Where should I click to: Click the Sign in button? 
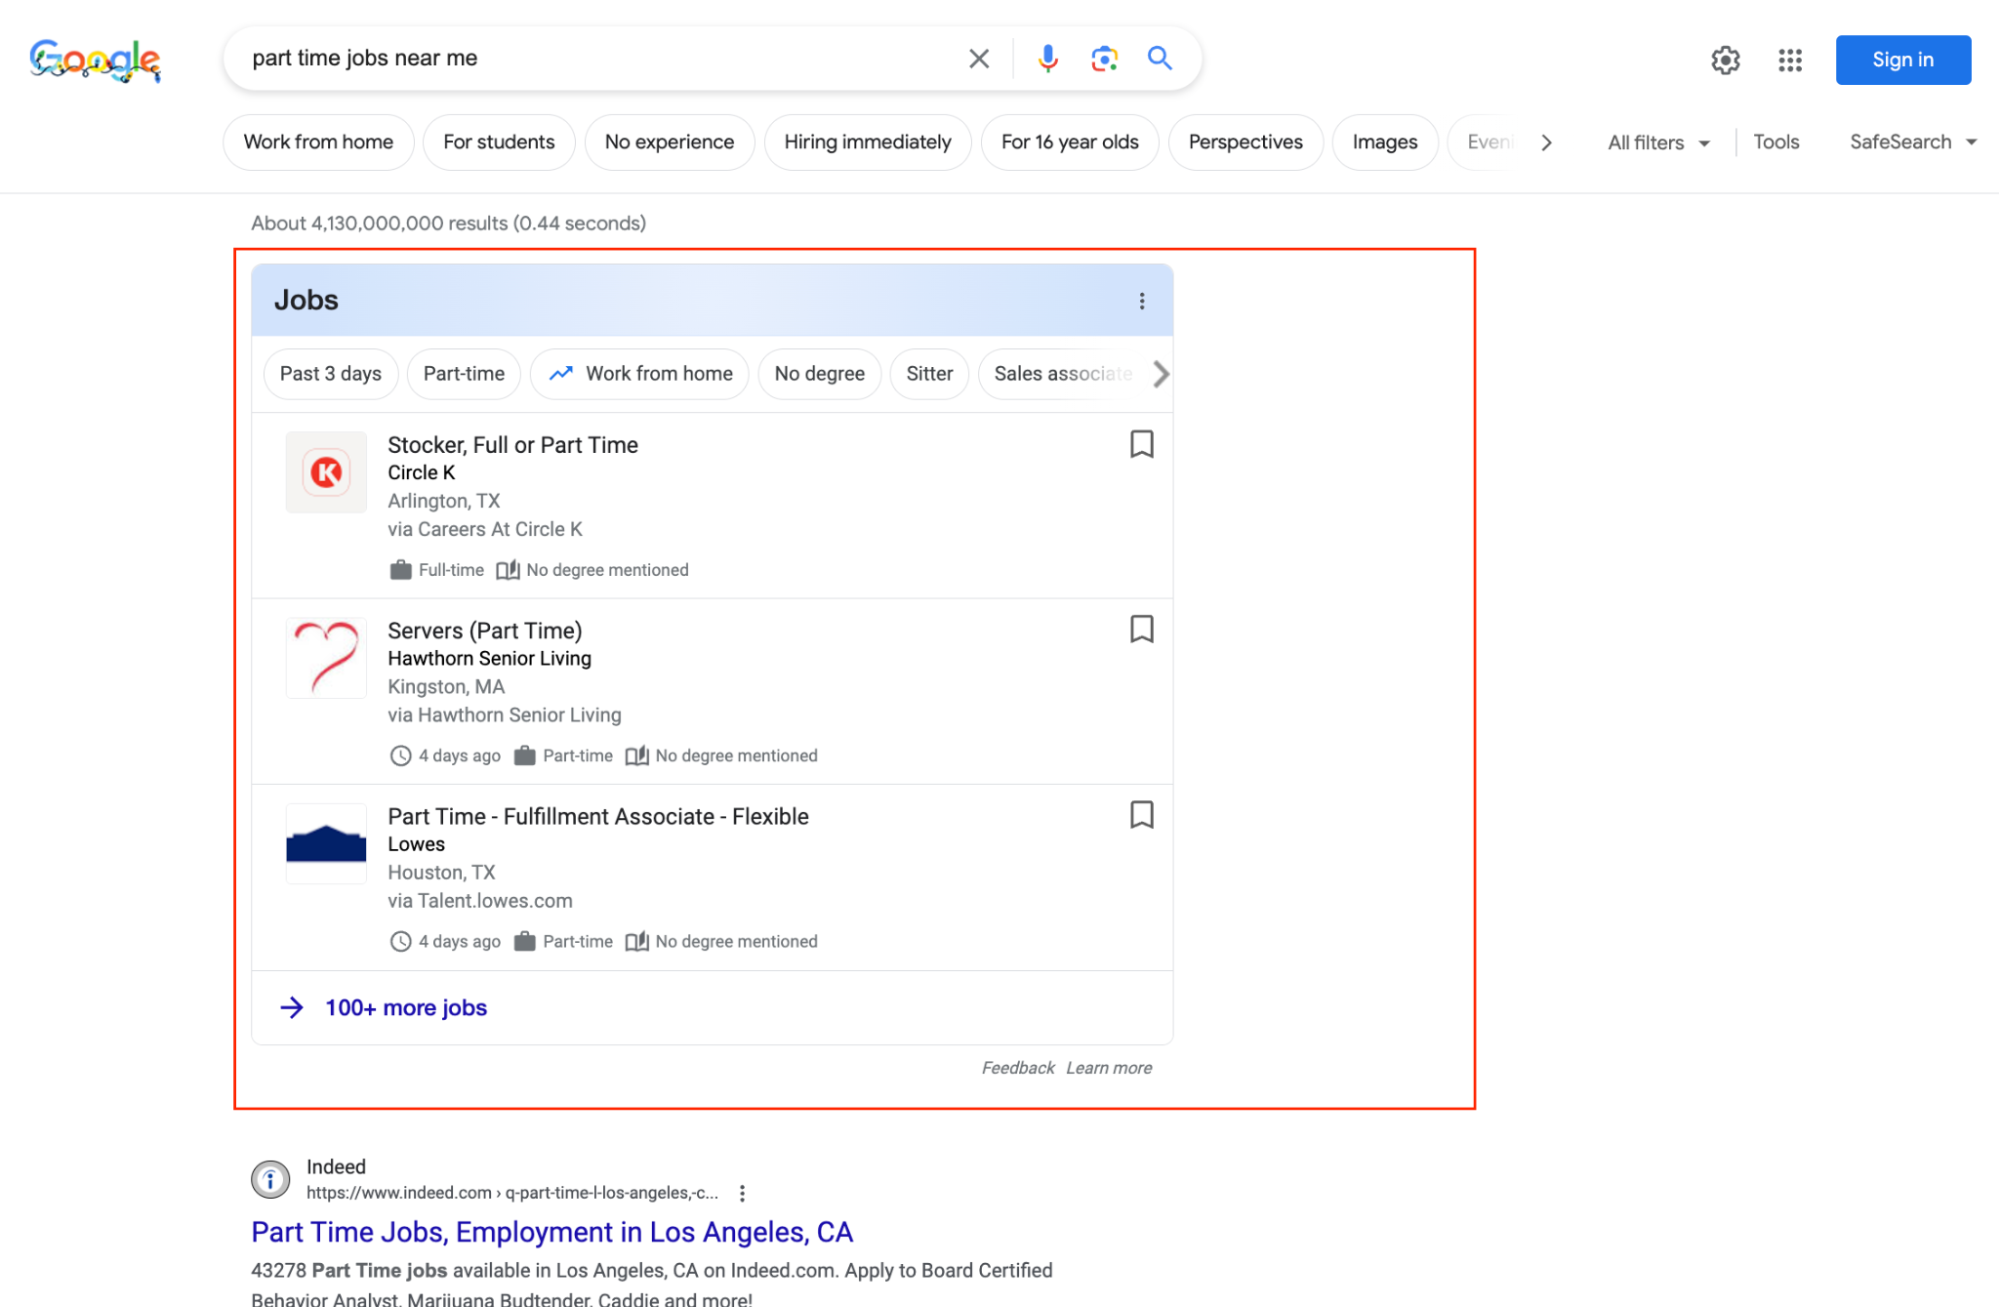[1902, 60]
